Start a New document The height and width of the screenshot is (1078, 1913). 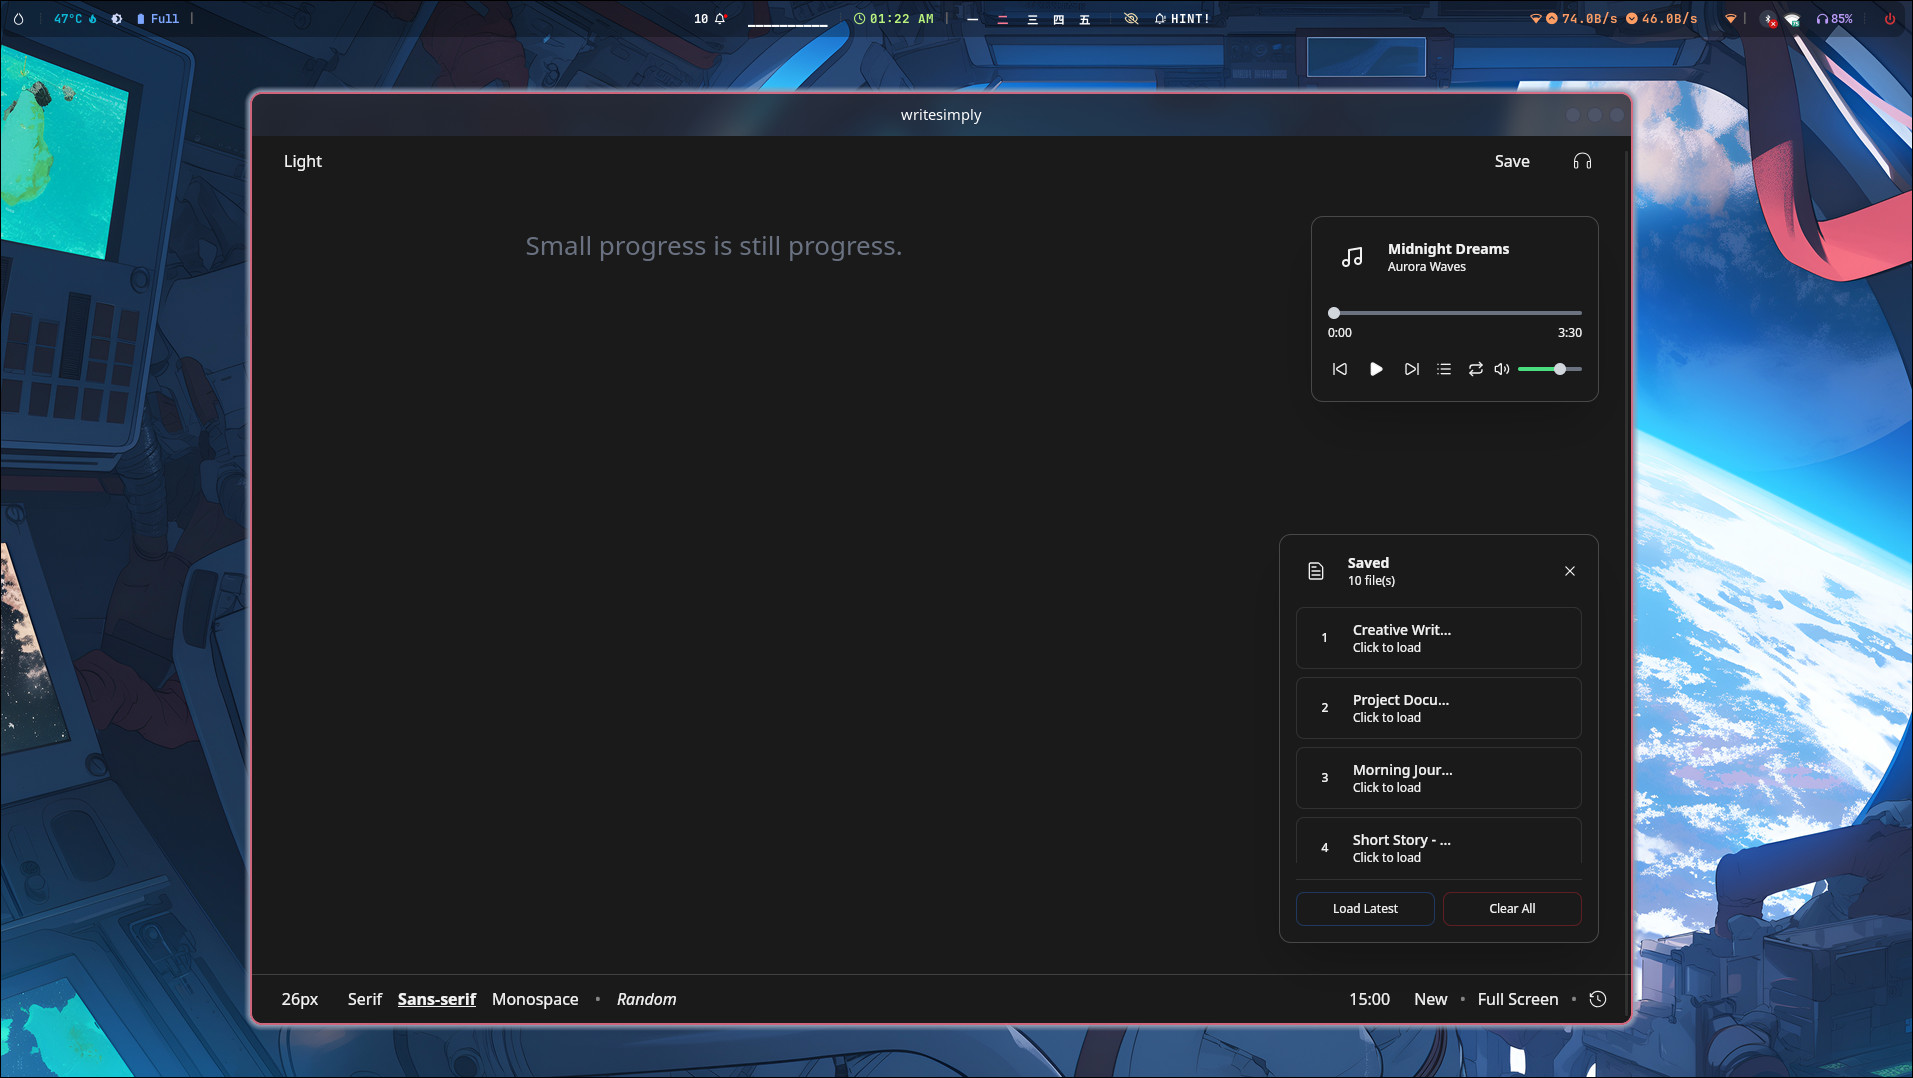(1431, 999)
